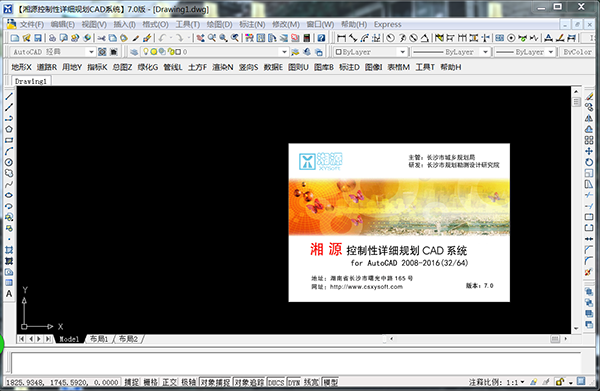The width and height of the screenshot is (600, 391).
Task: Select the Spline draw tool
Action: pos(9,184)
